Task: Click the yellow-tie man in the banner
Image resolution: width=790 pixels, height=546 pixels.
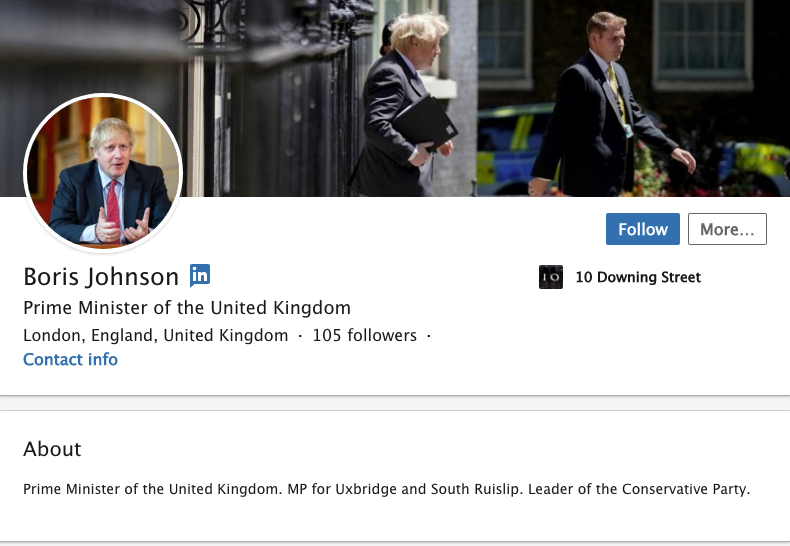Action: [x=610, y=106]
